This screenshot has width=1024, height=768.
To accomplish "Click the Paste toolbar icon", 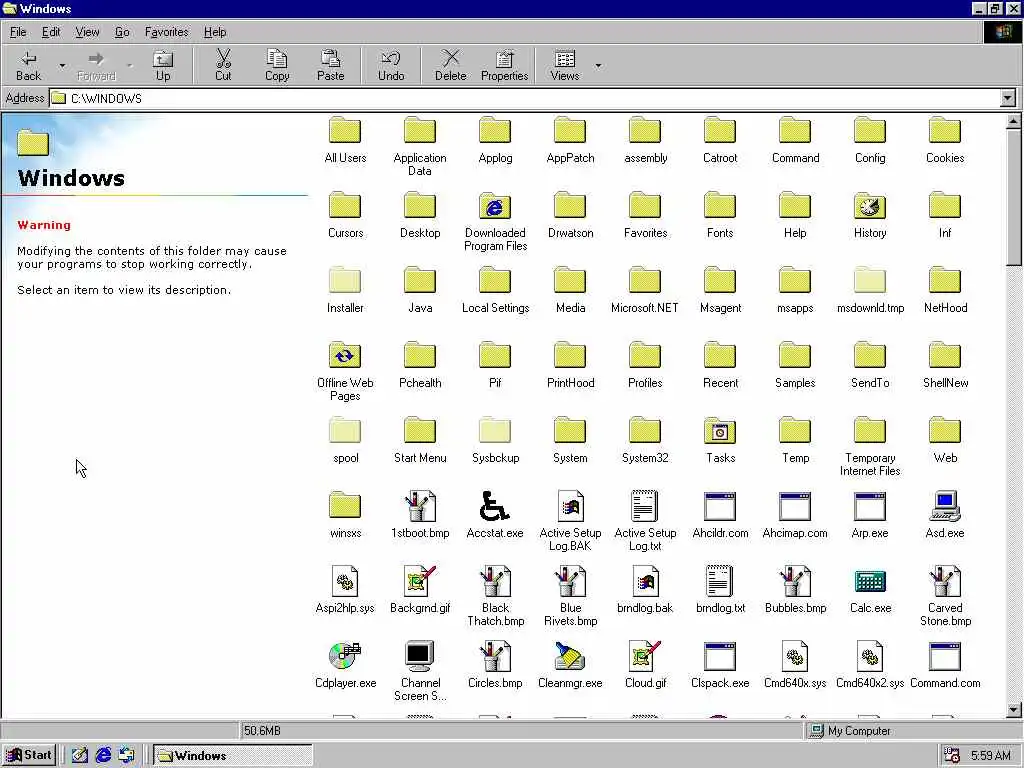I will [x=330, y=66].
